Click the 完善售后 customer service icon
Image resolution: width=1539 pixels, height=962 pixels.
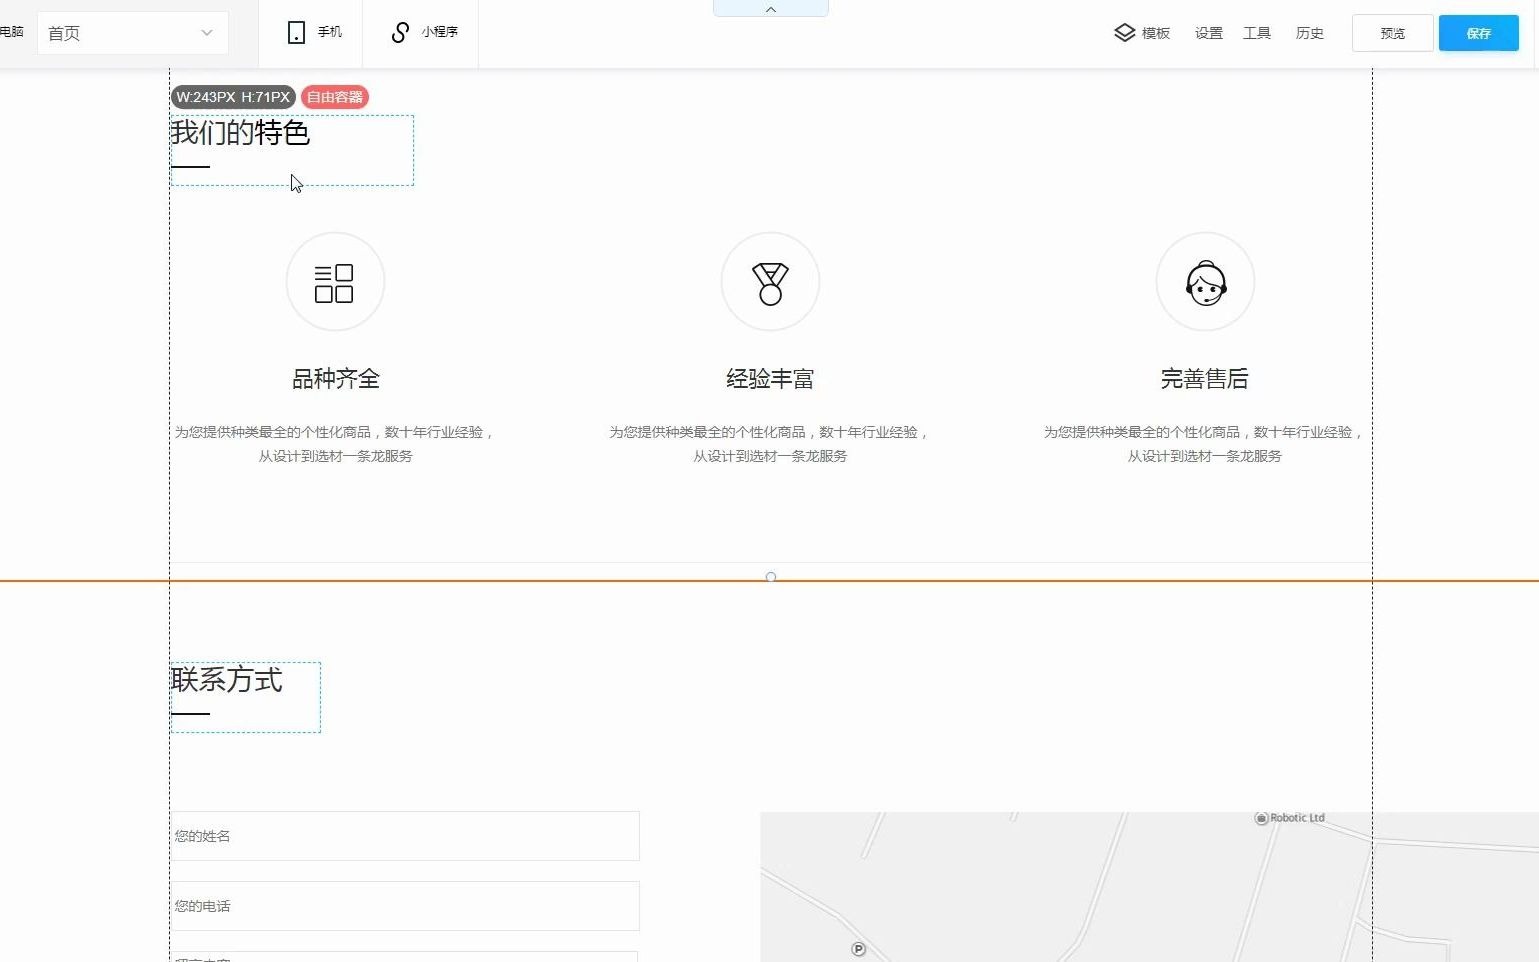click(x=1205, y=282)
